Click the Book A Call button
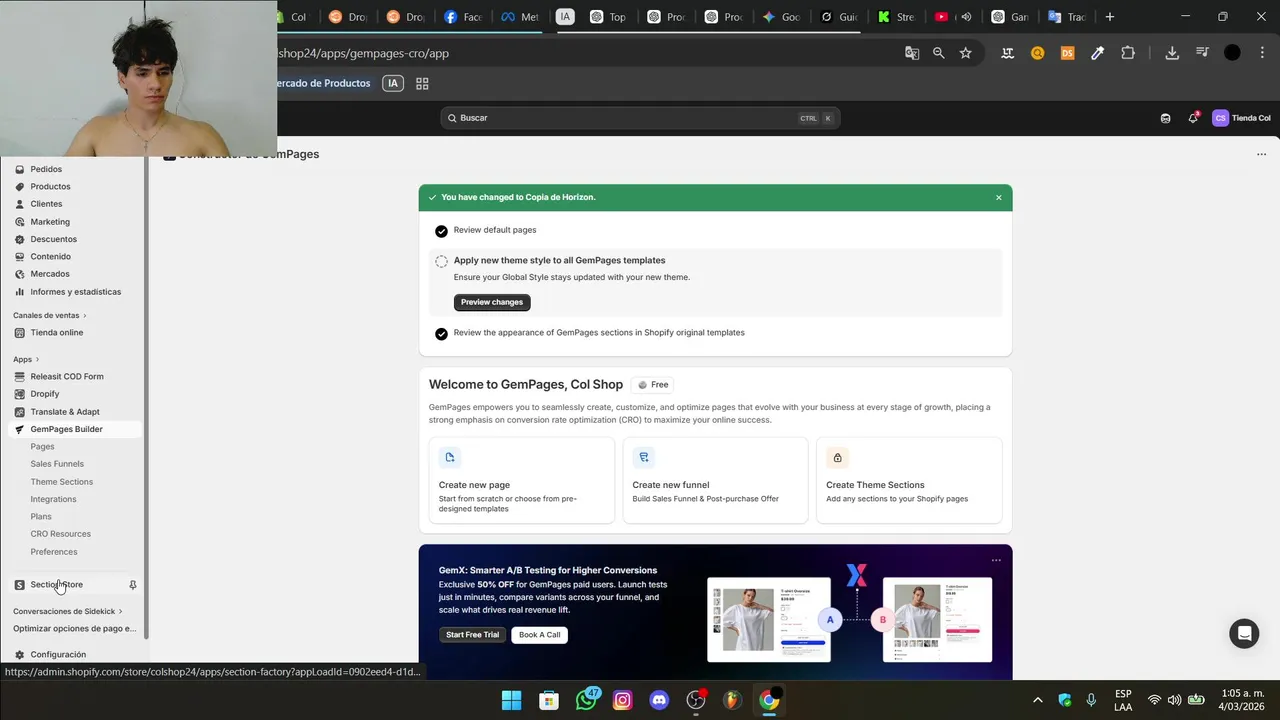The width and height of the screenshot is (1280, 720). coord(540,635)
